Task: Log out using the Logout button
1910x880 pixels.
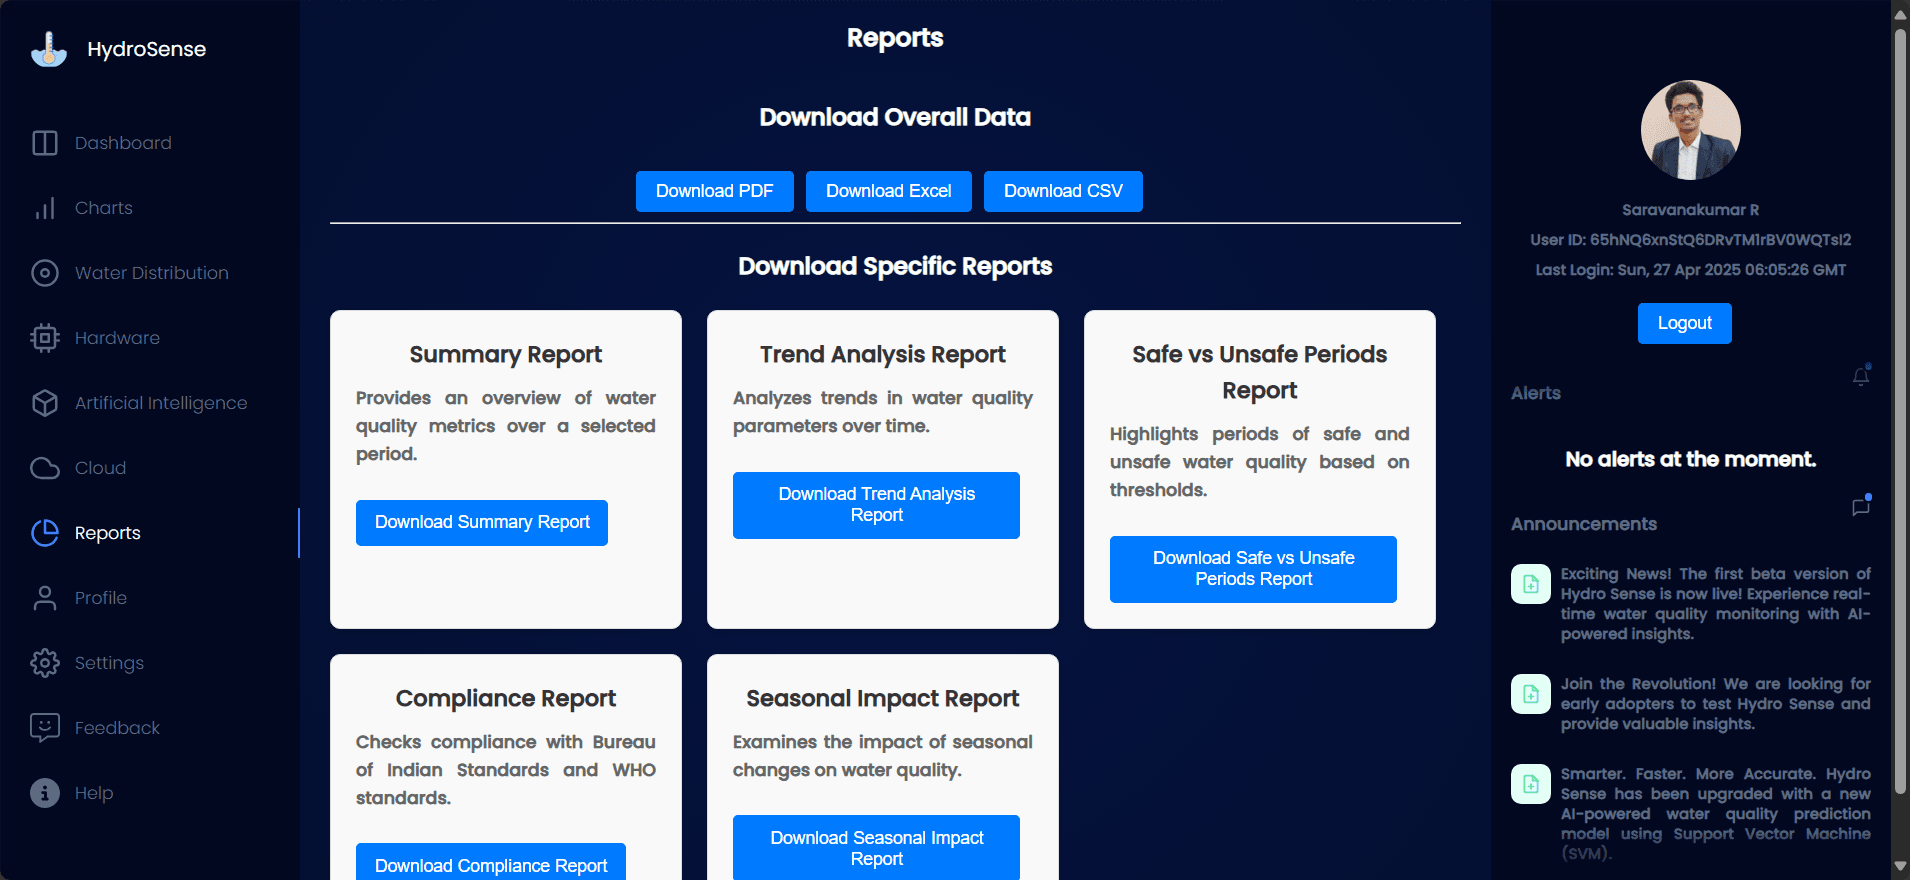Action: [1685, 323]
